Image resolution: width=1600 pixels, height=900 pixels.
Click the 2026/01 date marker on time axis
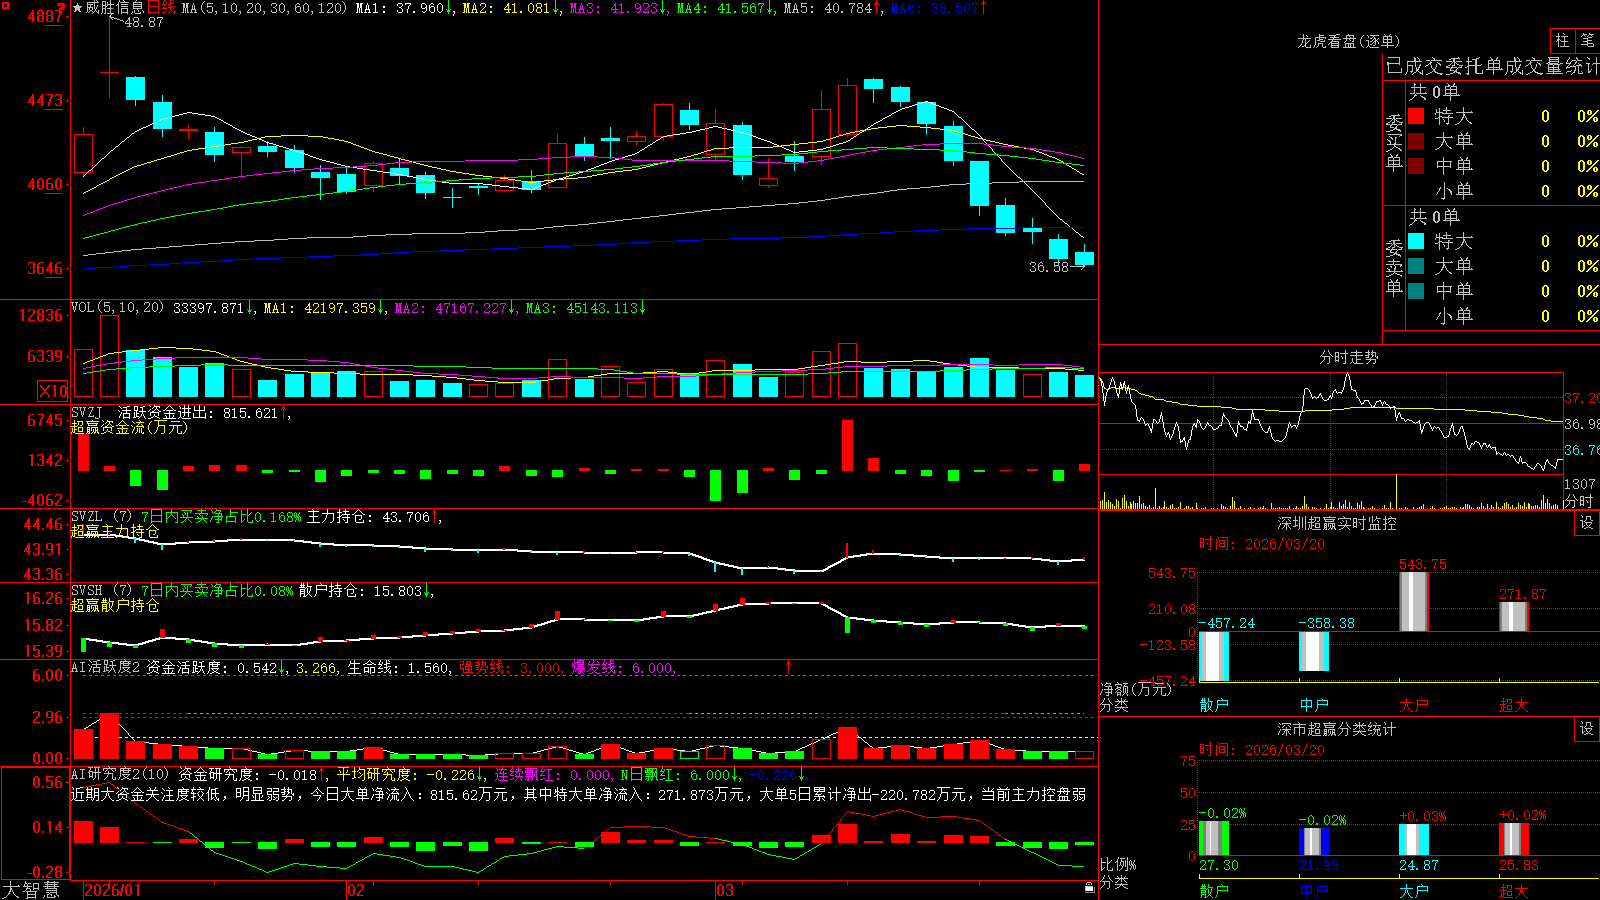click(x=113, y=890)
